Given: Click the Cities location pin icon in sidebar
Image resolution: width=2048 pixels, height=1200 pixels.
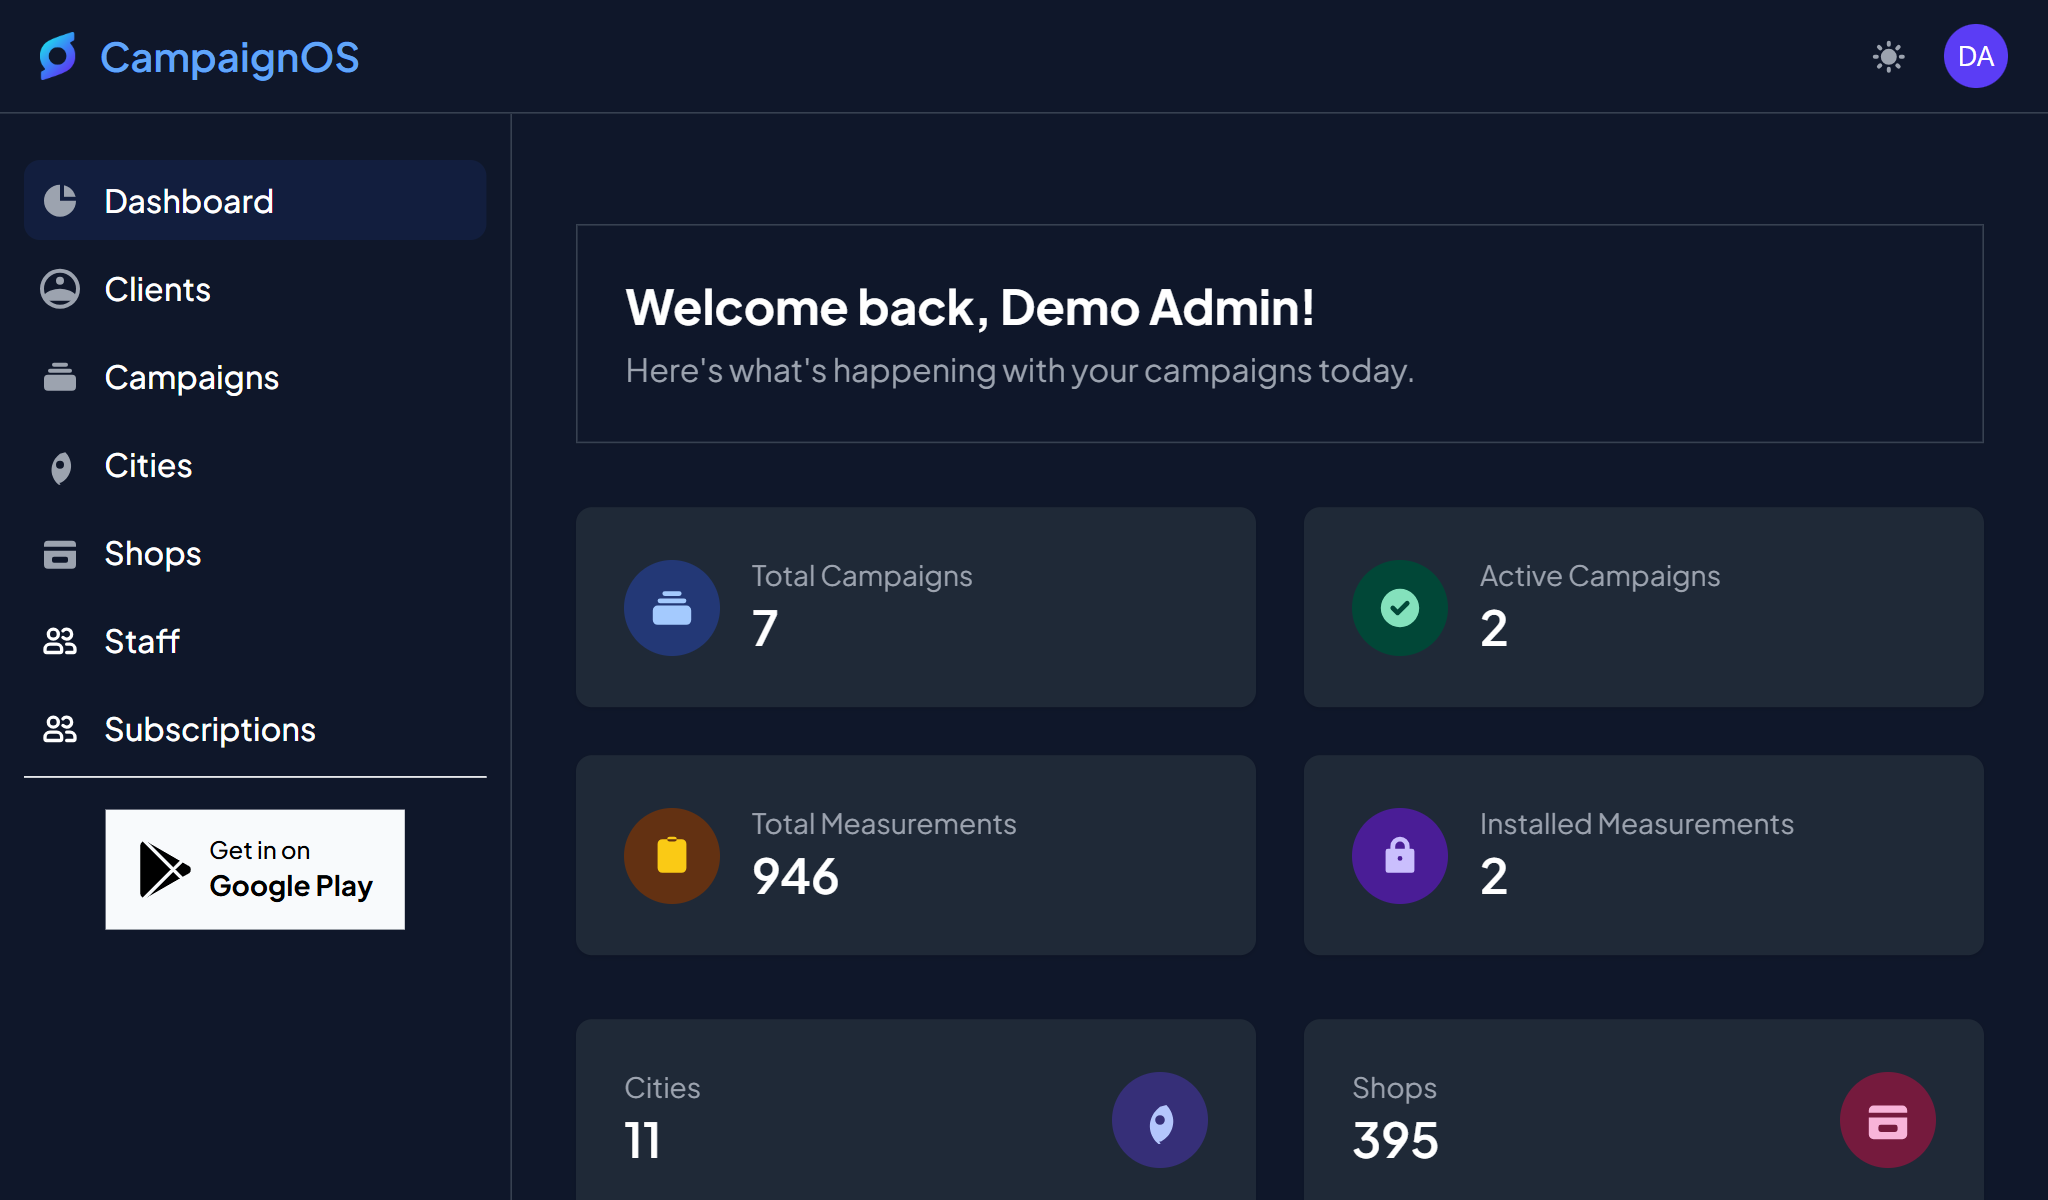Looking at the screenshot, I should tap(61, 467).
